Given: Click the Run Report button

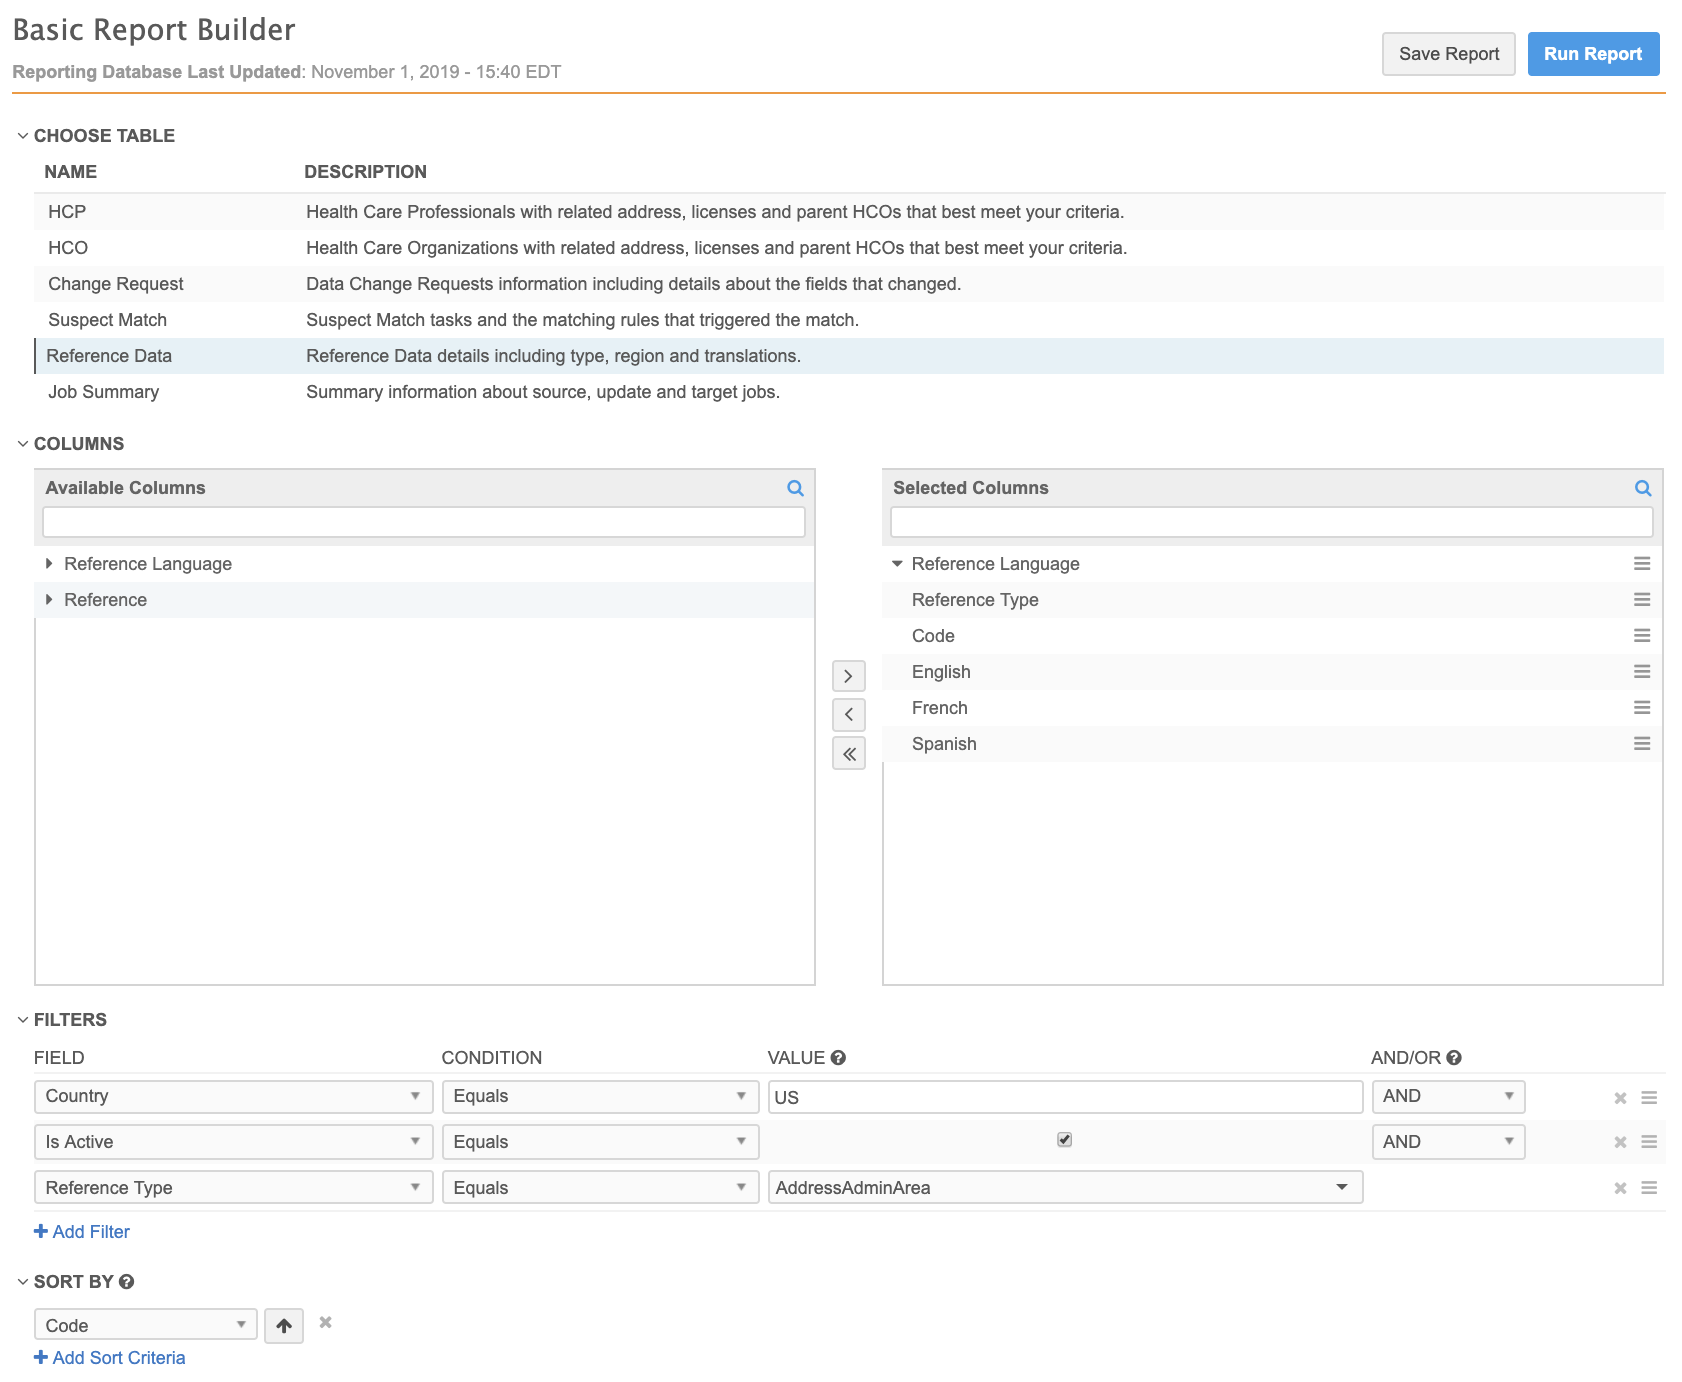Looking at the screenshot, I should click(x=1592, y=54).
